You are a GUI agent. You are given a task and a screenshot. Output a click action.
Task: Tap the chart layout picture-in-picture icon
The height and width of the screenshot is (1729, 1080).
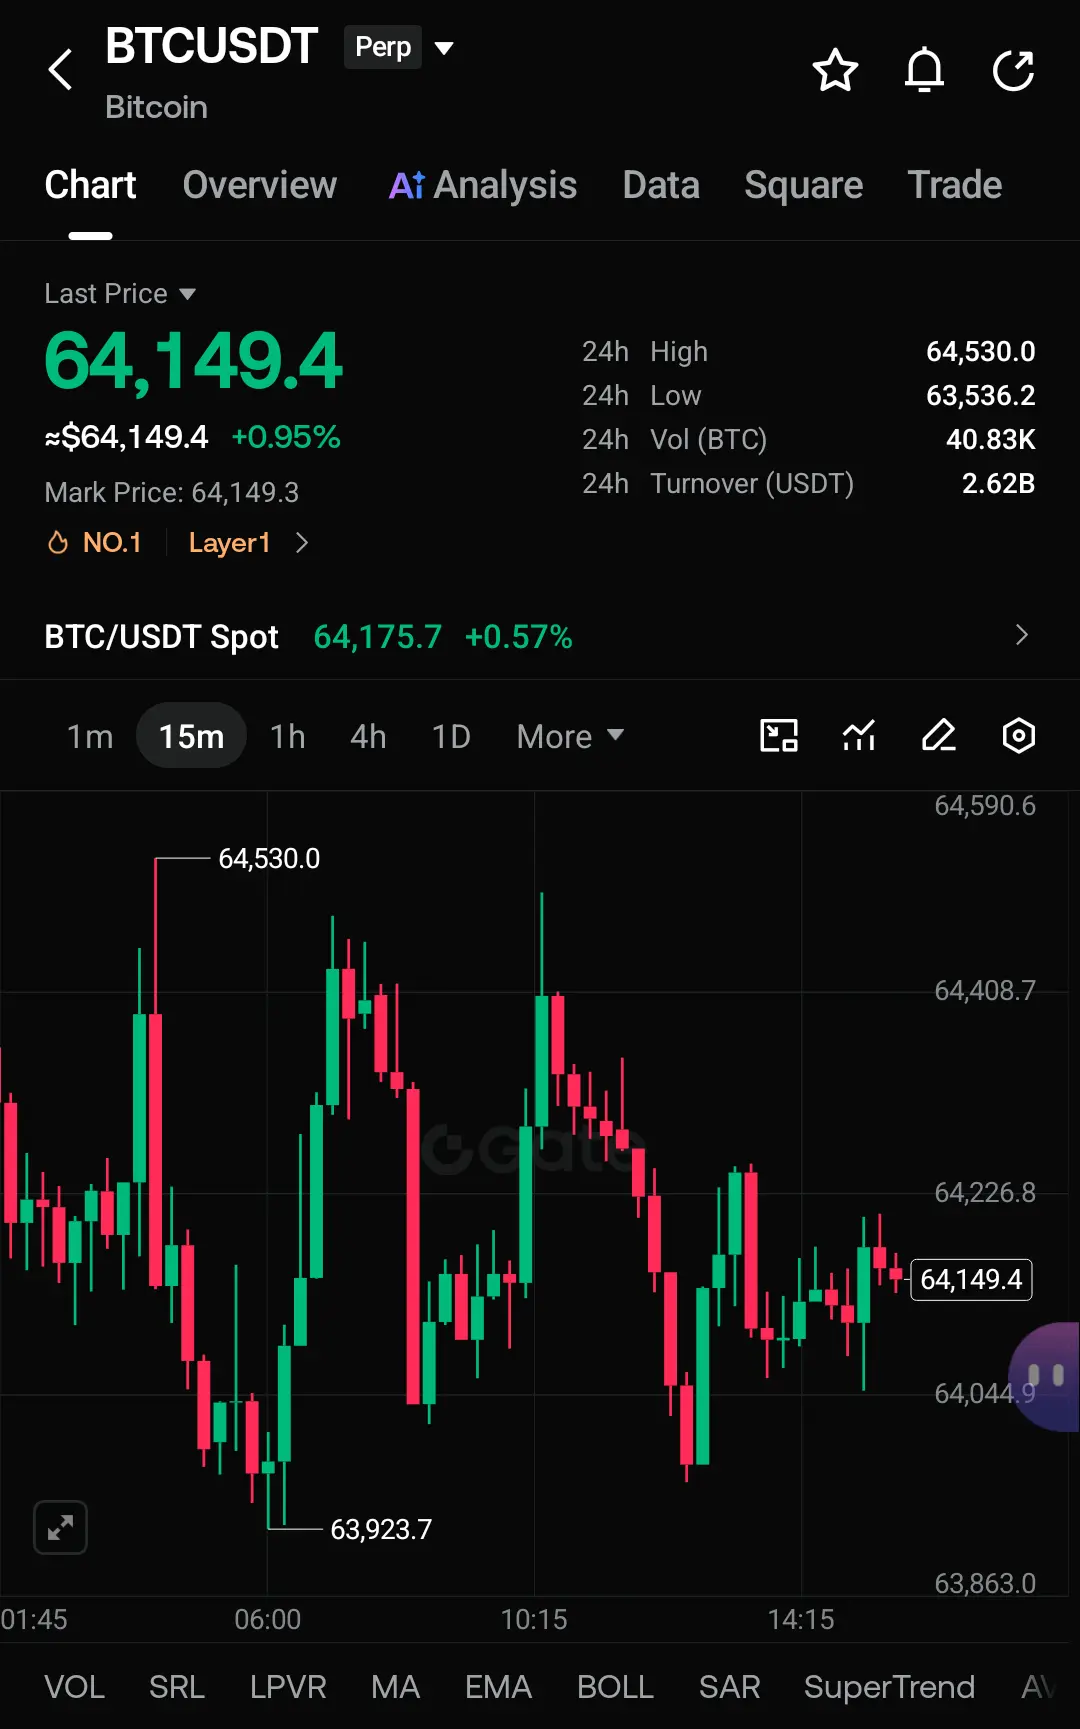[x=779, y=735]
